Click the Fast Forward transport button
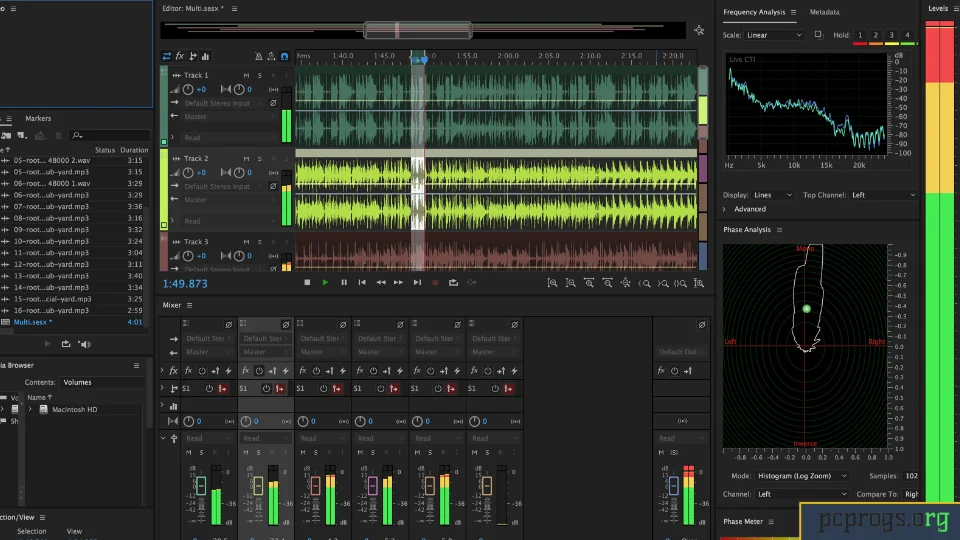This screenshot has width=960, height=540. pos(399,282)
